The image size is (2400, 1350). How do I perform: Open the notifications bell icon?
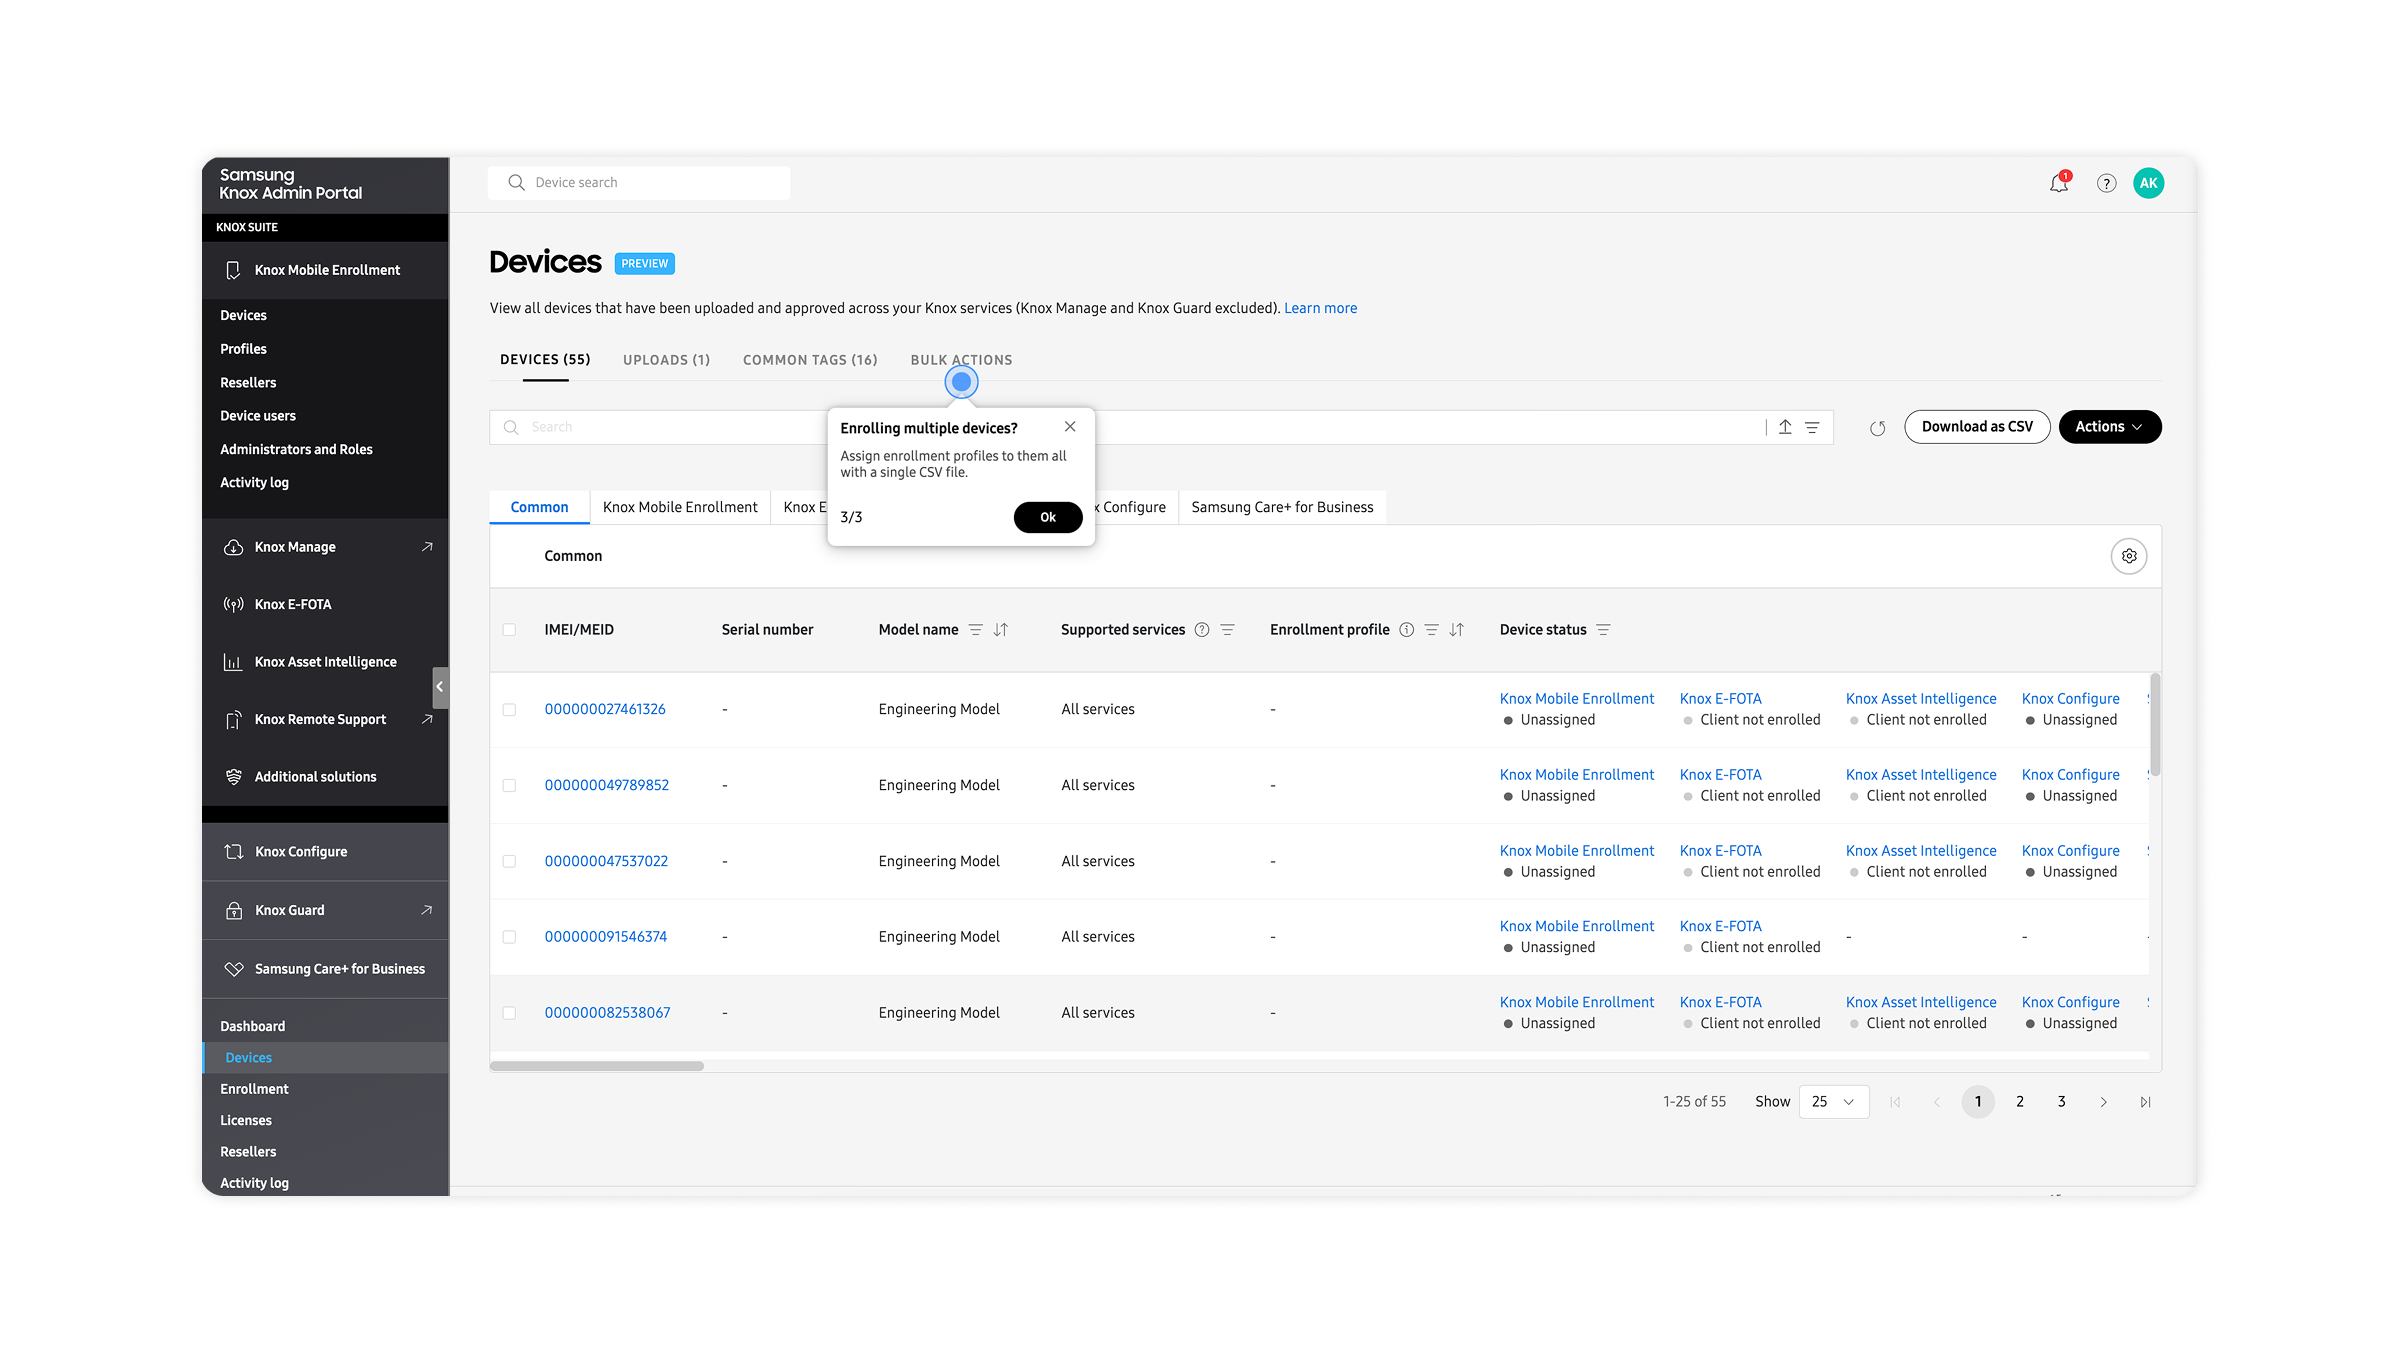coord(2058,183)
